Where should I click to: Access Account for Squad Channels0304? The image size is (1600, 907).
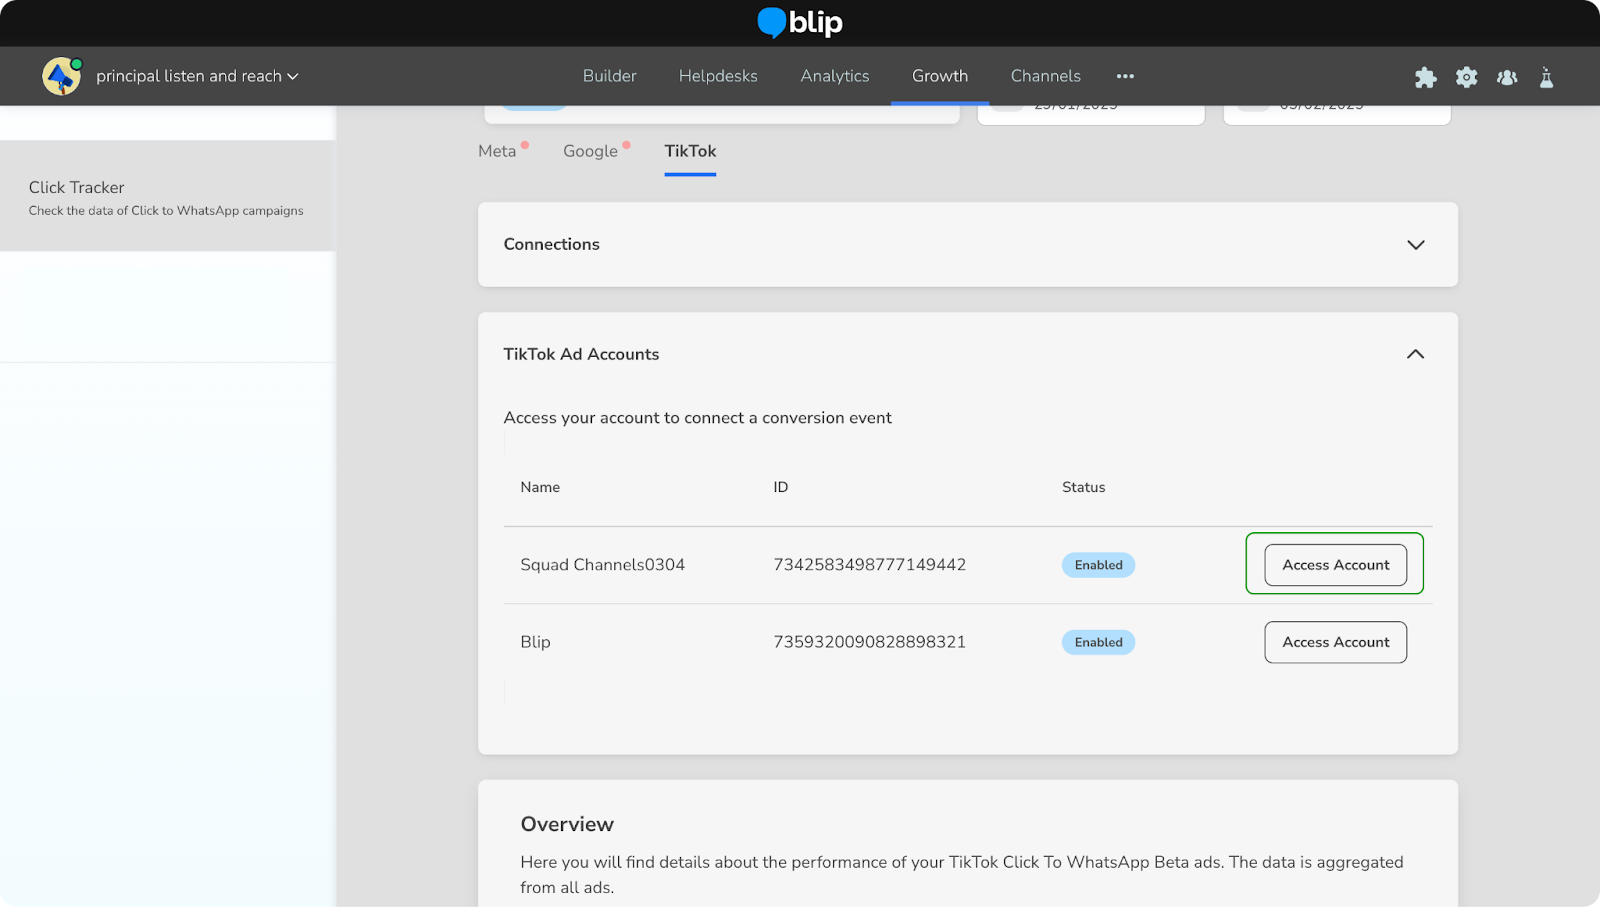1336,565
